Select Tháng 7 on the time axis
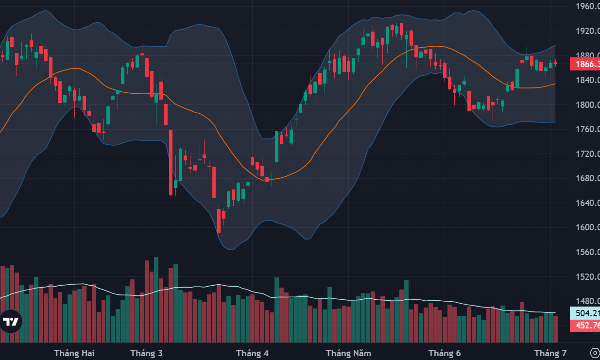 pyautogui.click(x=550, y=353)
